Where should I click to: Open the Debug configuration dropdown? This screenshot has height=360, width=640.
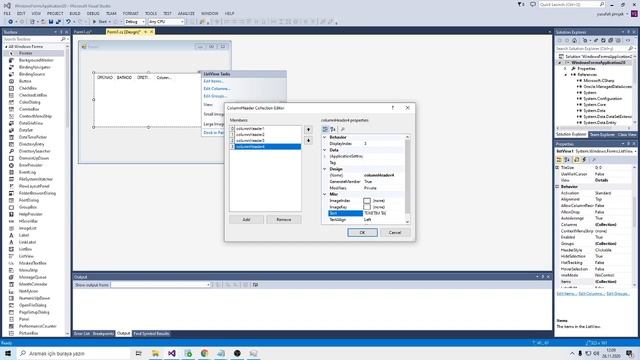pyautogui.click(x=135, y=22)
